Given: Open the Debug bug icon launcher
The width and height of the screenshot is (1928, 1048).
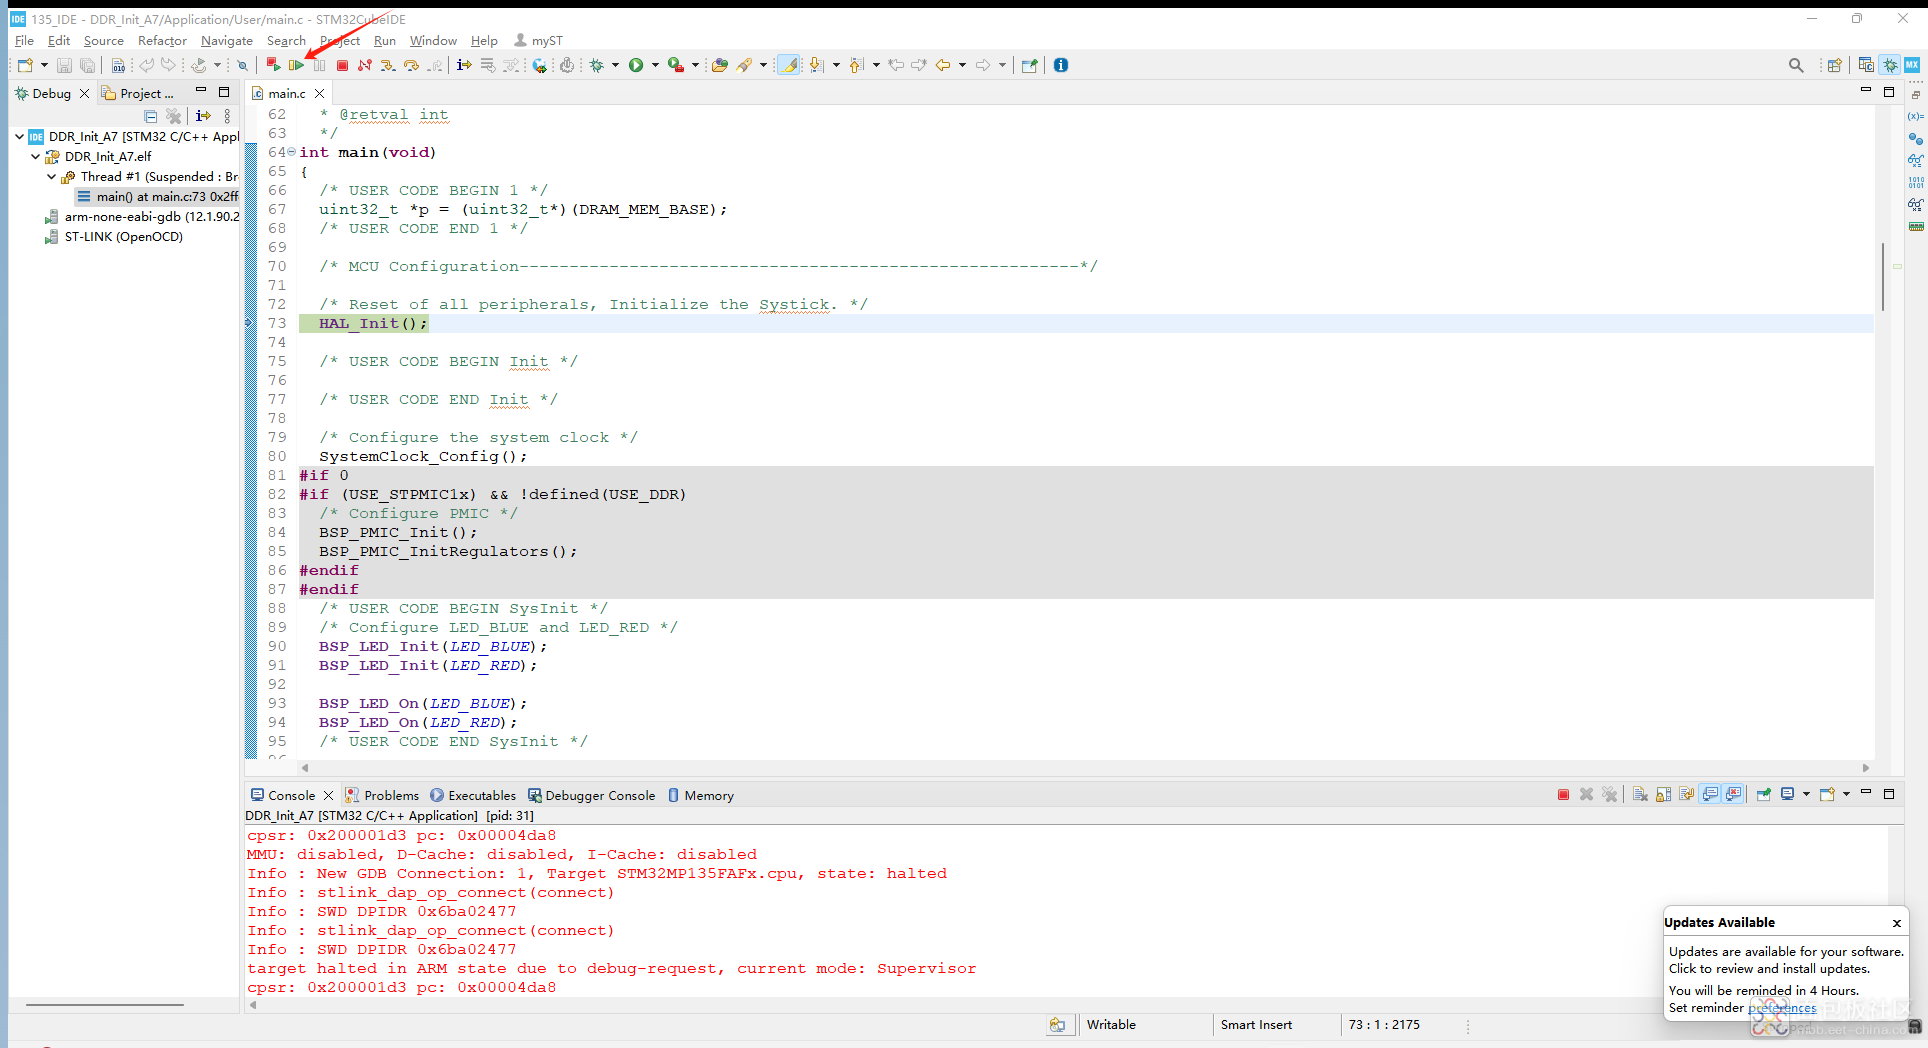Looking at the screenshot, I should click(597, 65).
